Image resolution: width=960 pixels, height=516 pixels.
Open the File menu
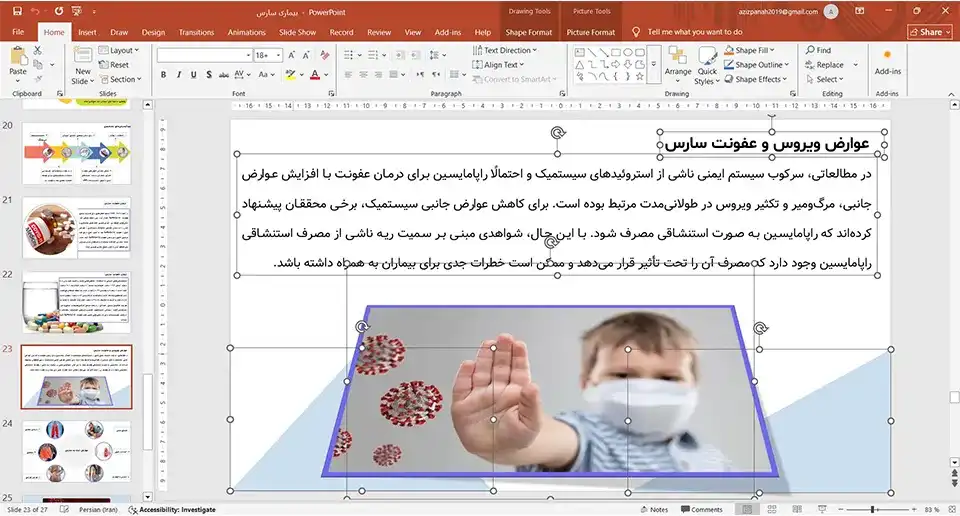coord(18,32)
